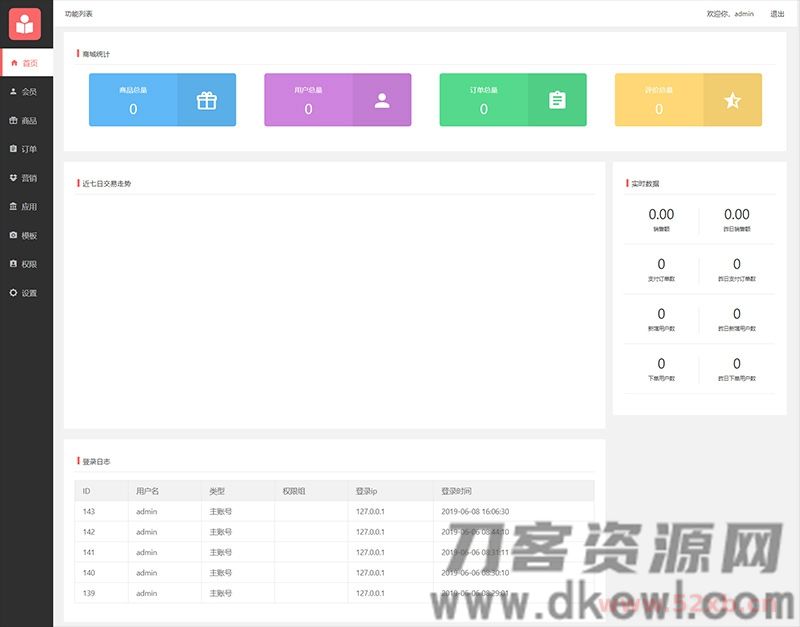Viewport: 800px width, 627px height.
Task: Open the 订单 orders section in sidebar
Action: click(26, 149)
